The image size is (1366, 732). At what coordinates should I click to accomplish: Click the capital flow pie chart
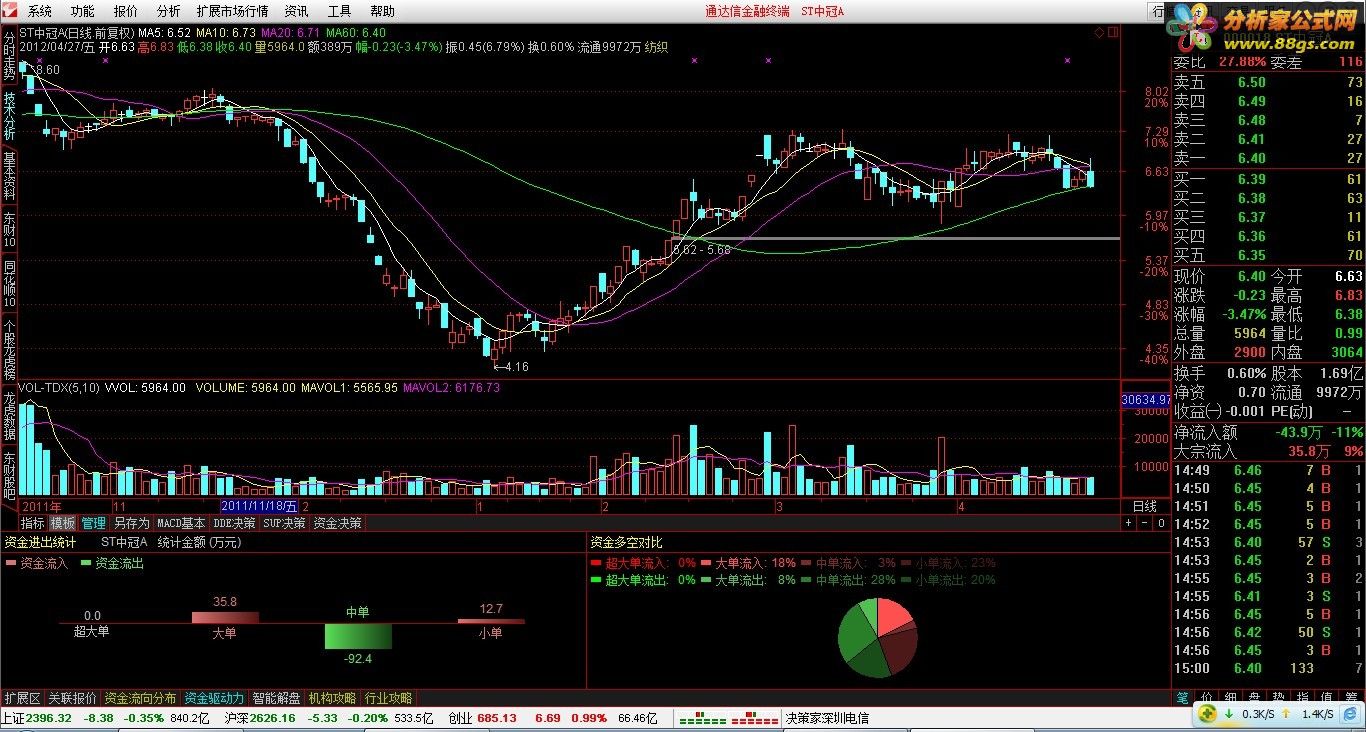click(877, 638)
